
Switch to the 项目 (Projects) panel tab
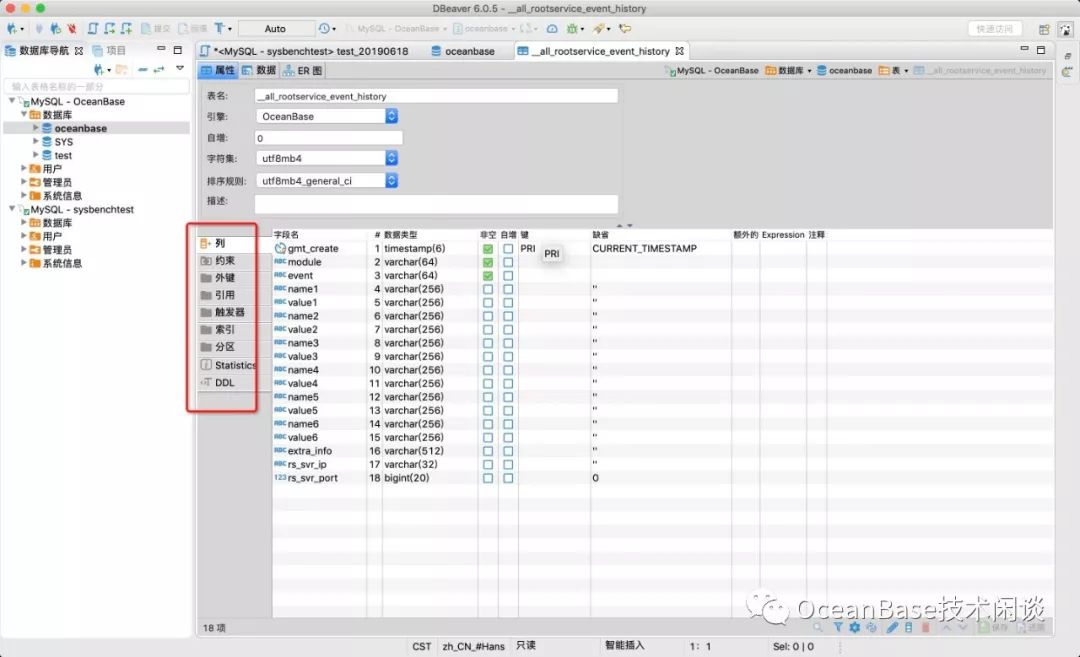[x=110, y=50]
